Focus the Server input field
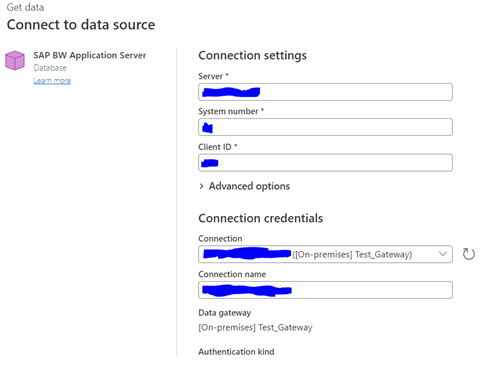The image size is (486, 366). (x=325, y=92)
